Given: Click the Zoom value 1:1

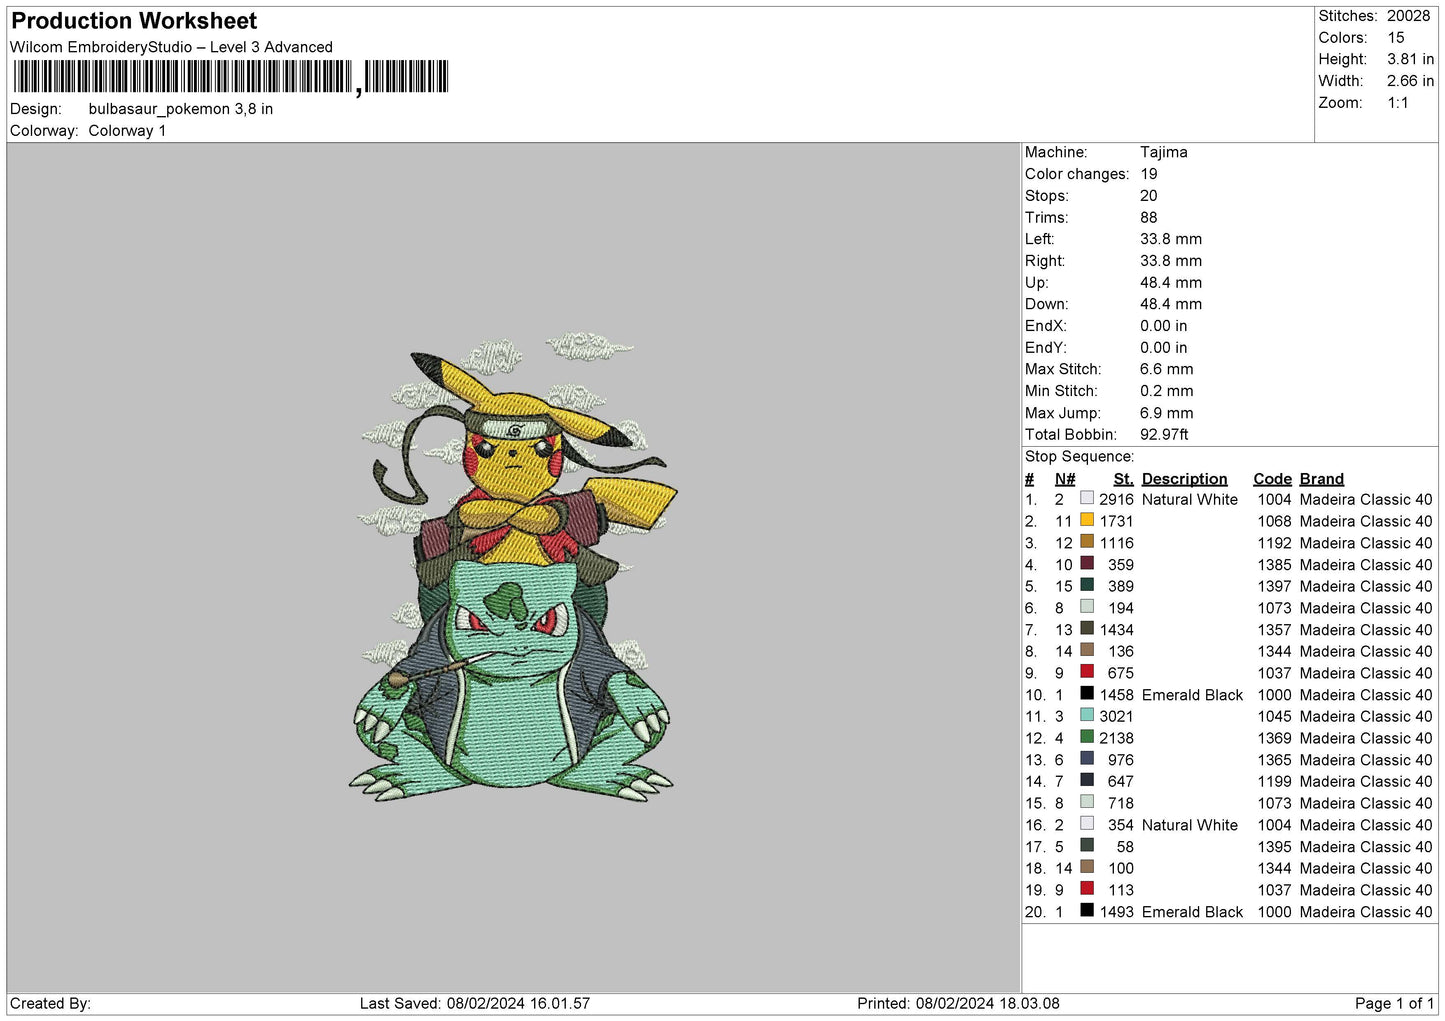Looking at the screenshot, I should [1398, 103].
